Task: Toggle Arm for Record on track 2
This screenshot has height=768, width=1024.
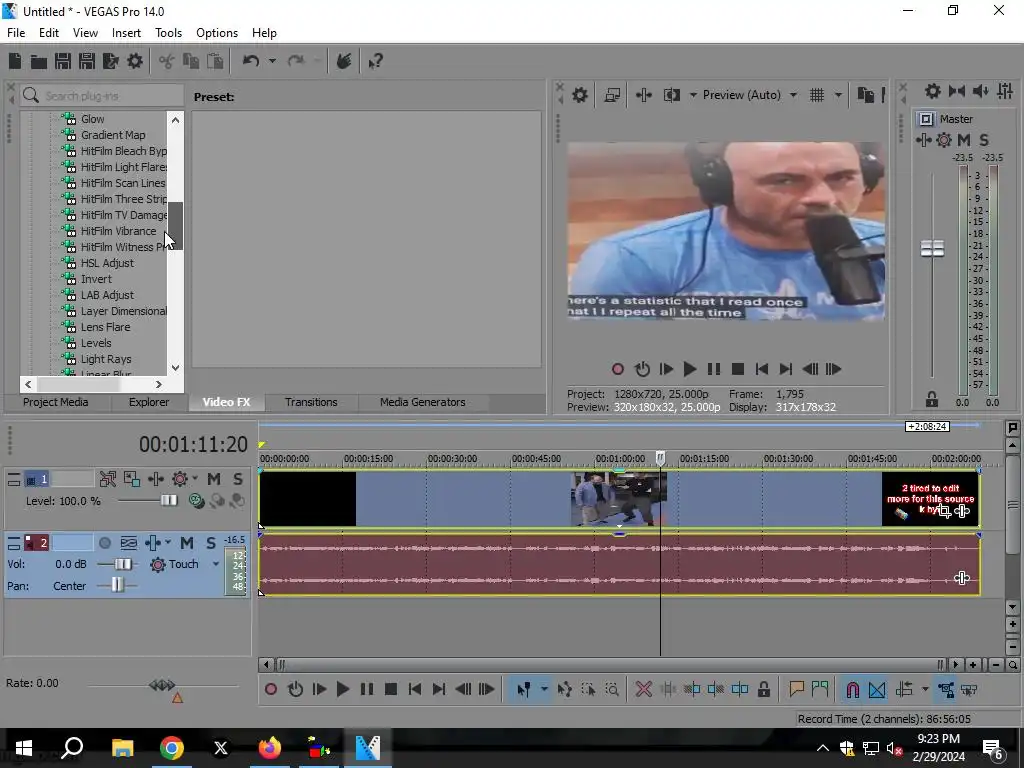Action: (104, 543)
